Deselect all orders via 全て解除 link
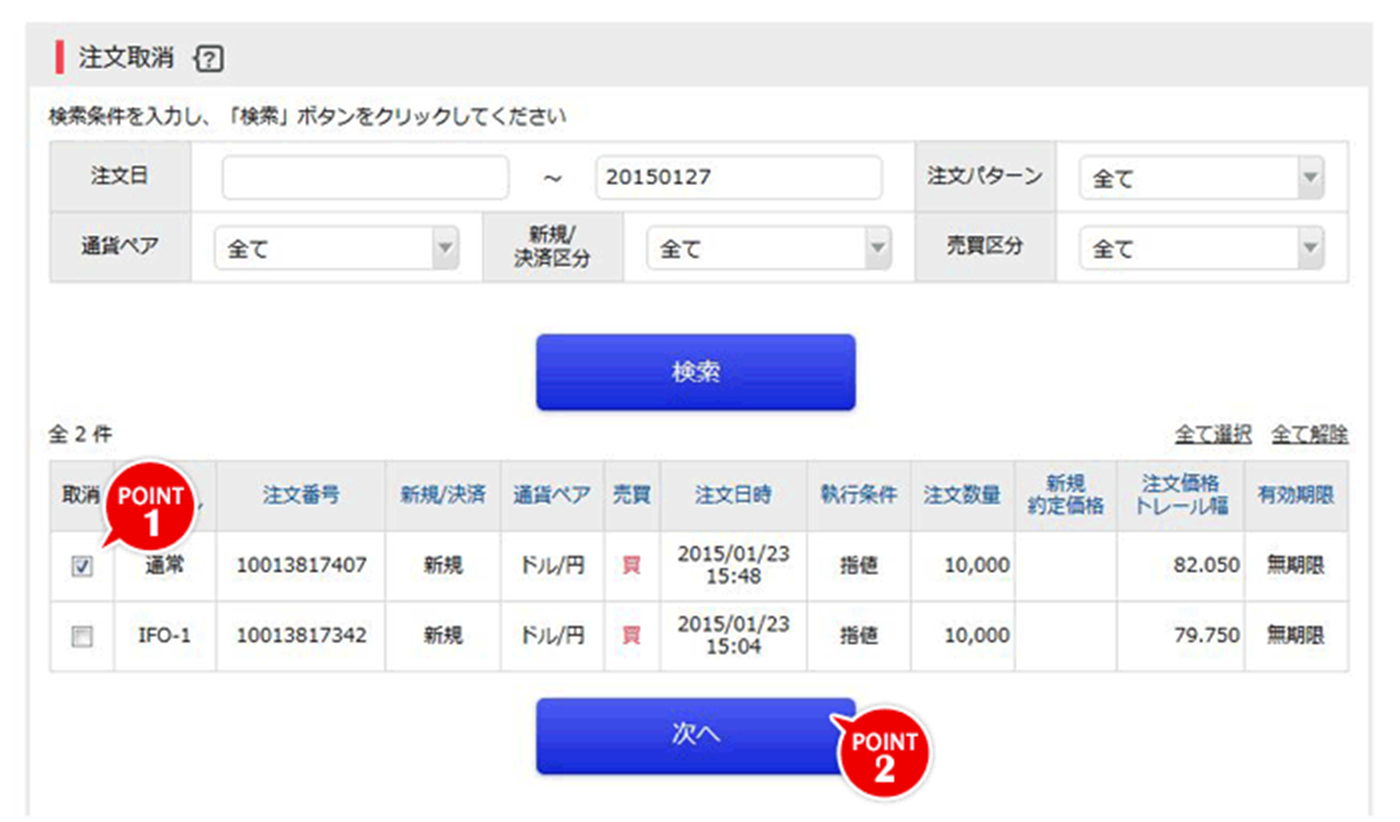Viewport: 1400px width, 822px height. [1308, 434]
